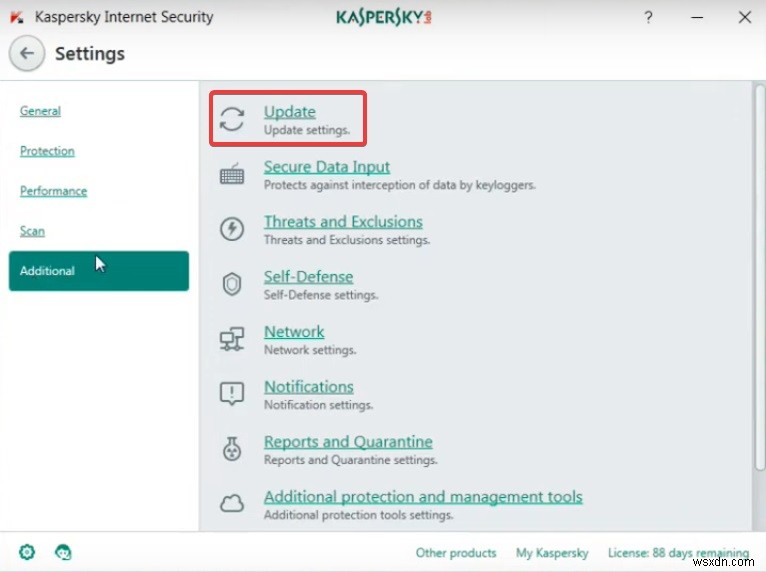Click the back arrow button
Viewport: 766px width, 572px height.
[x=27, y=53]
